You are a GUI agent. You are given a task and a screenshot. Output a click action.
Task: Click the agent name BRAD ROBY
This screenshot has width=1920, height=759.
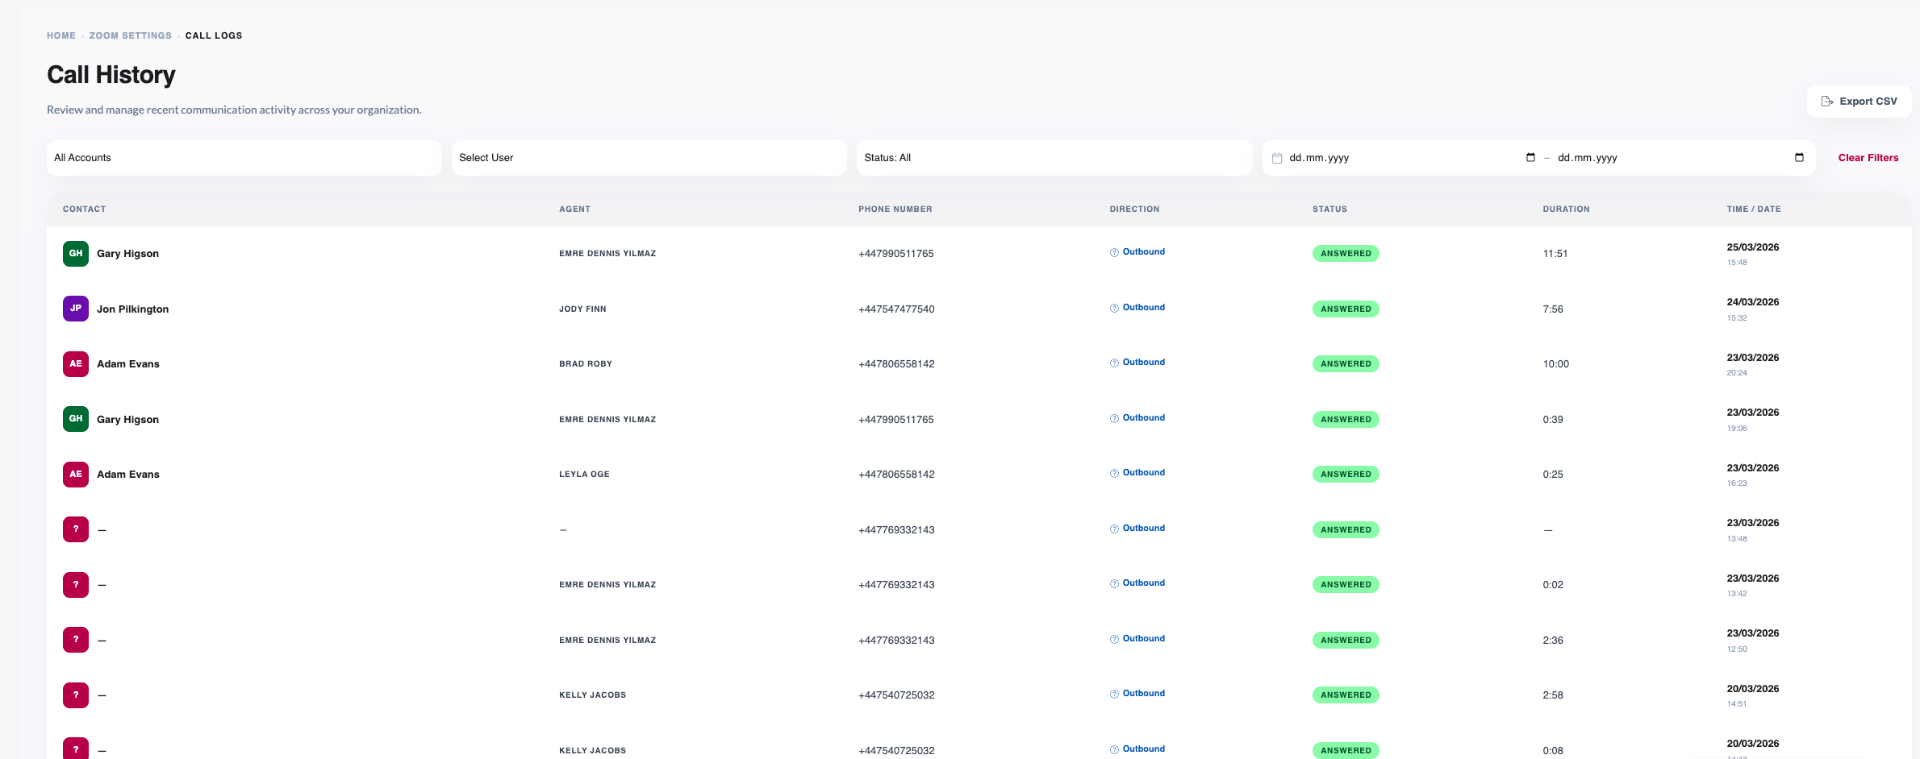[586, 364]
